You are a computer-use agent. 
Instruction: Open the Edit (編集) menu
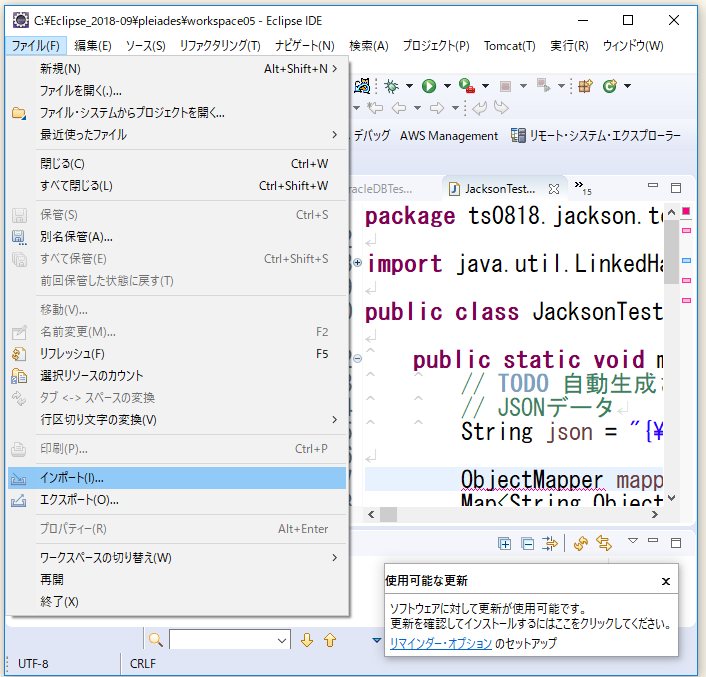[93, 46]
